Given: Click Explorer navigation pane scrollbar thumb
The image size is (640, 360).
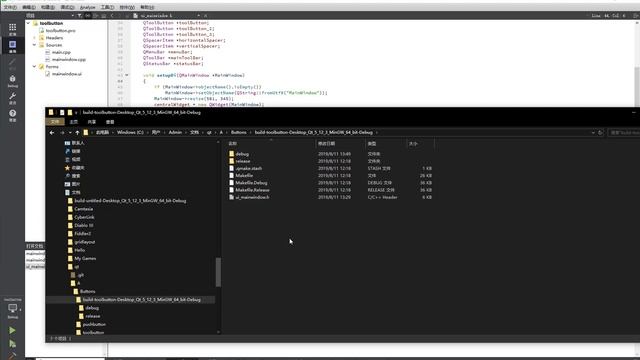Looking at the screenshot, I should point(218,272).
